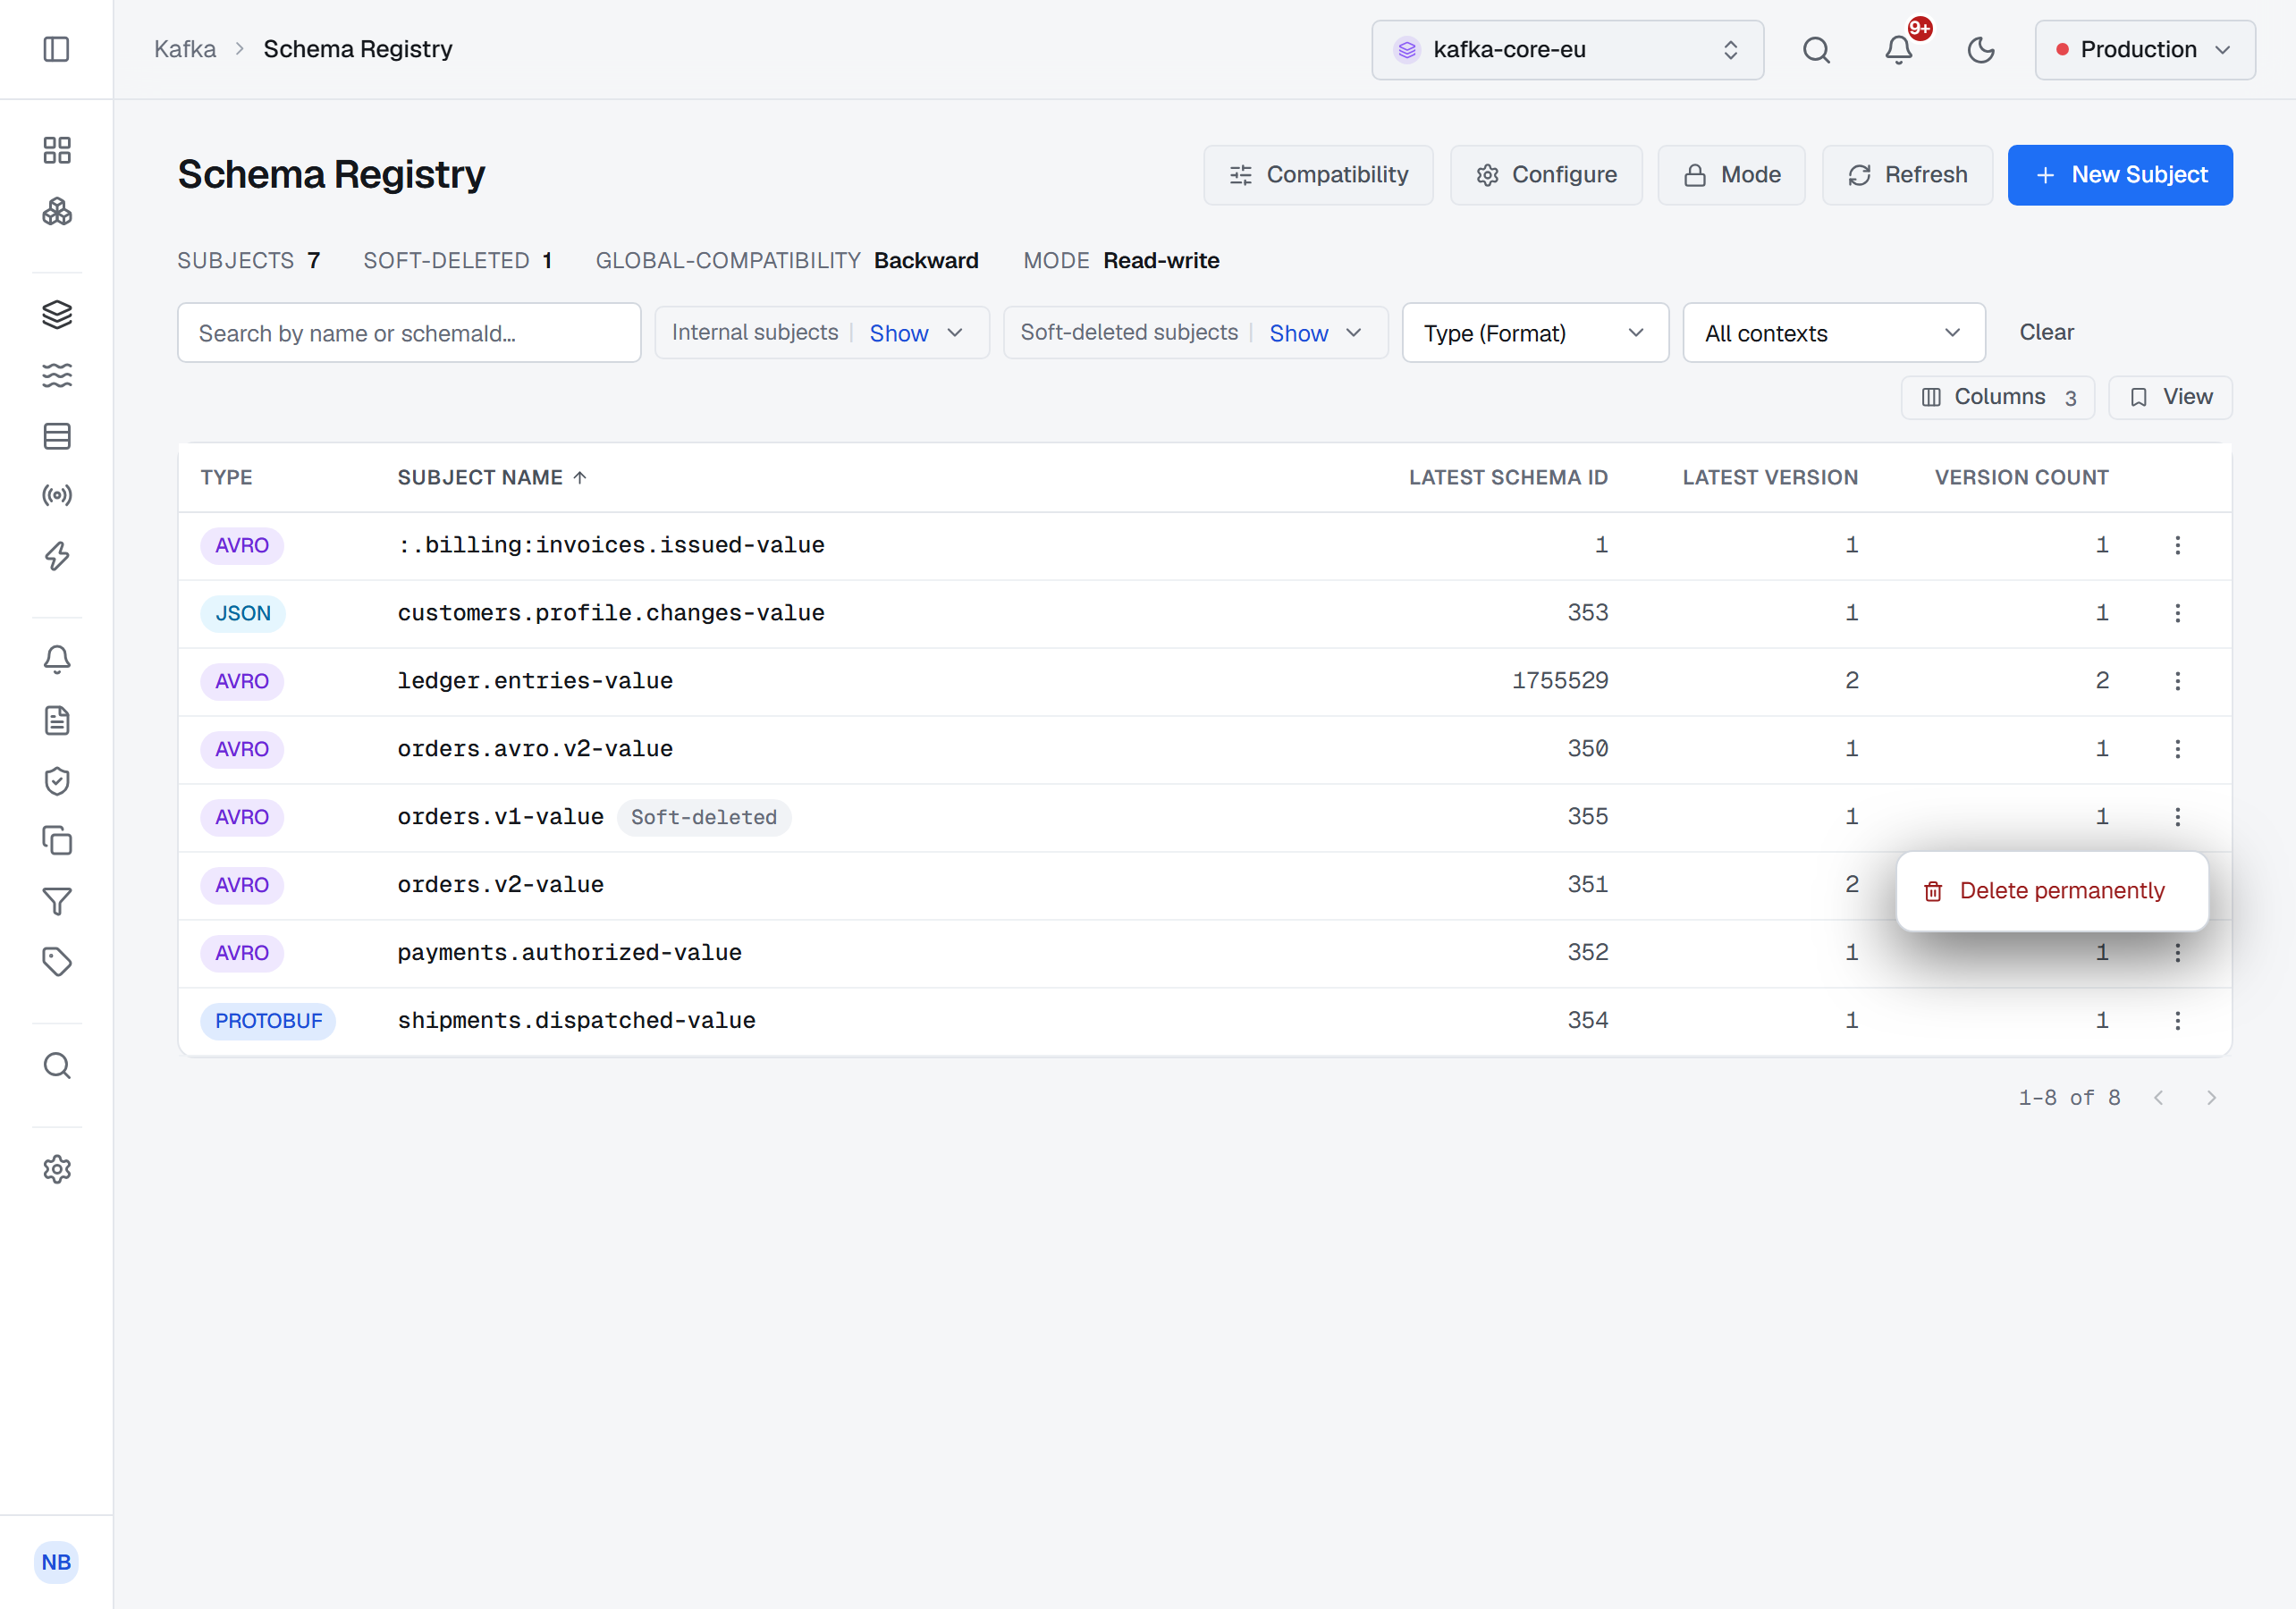Open the View bookmark button

click(2170, 398)
